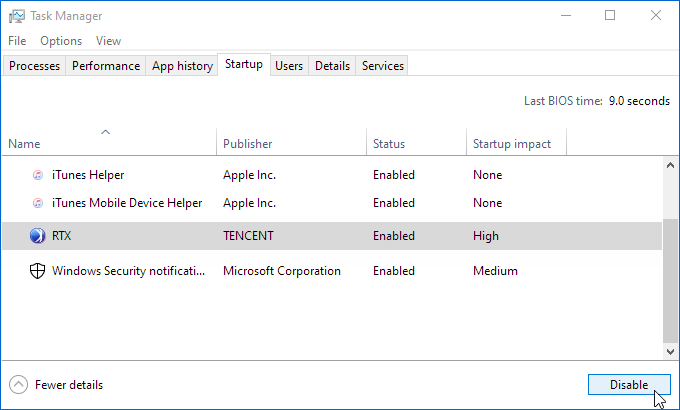
Task: Click the blue RTX application icon
Action: (x=37, y=236)
